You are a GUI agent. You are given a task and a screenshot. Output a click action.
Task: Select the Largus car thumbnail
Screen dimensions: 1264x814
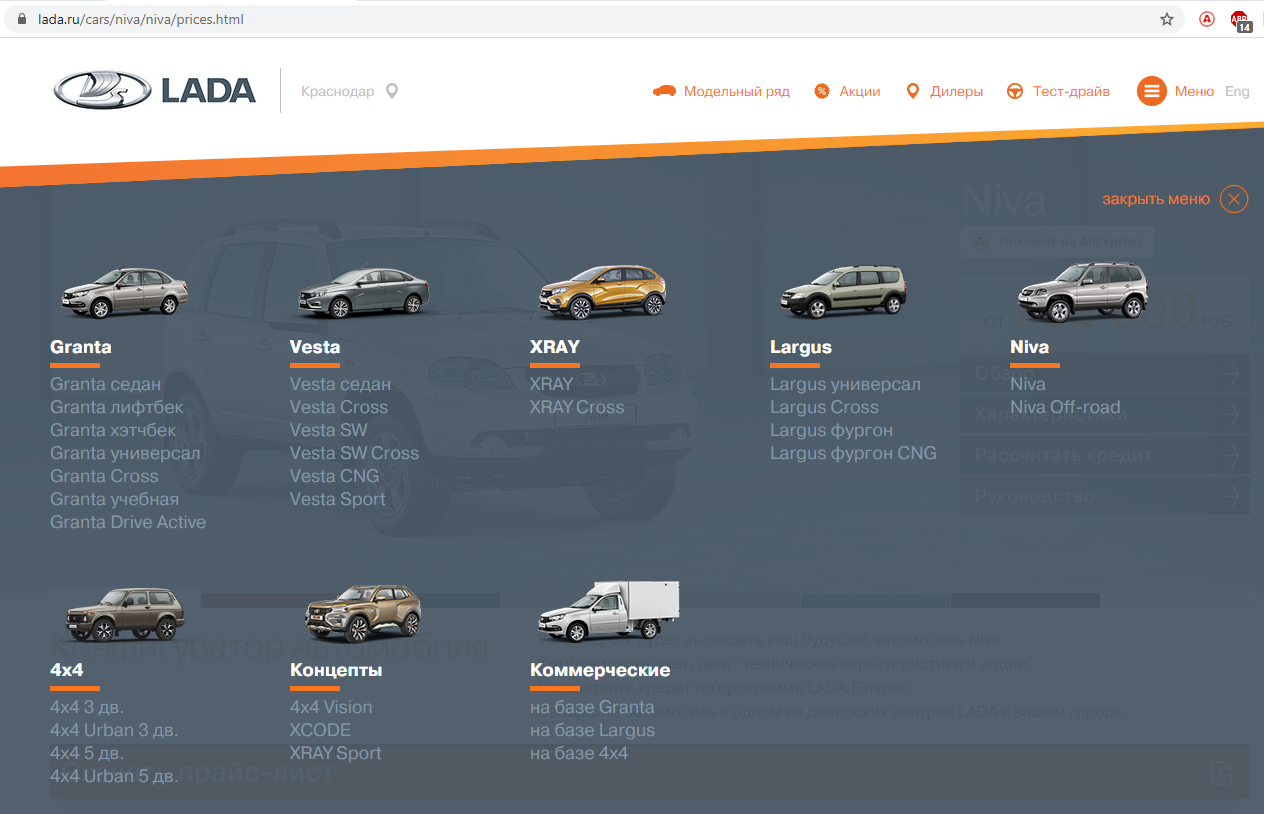tap(843, 292)
